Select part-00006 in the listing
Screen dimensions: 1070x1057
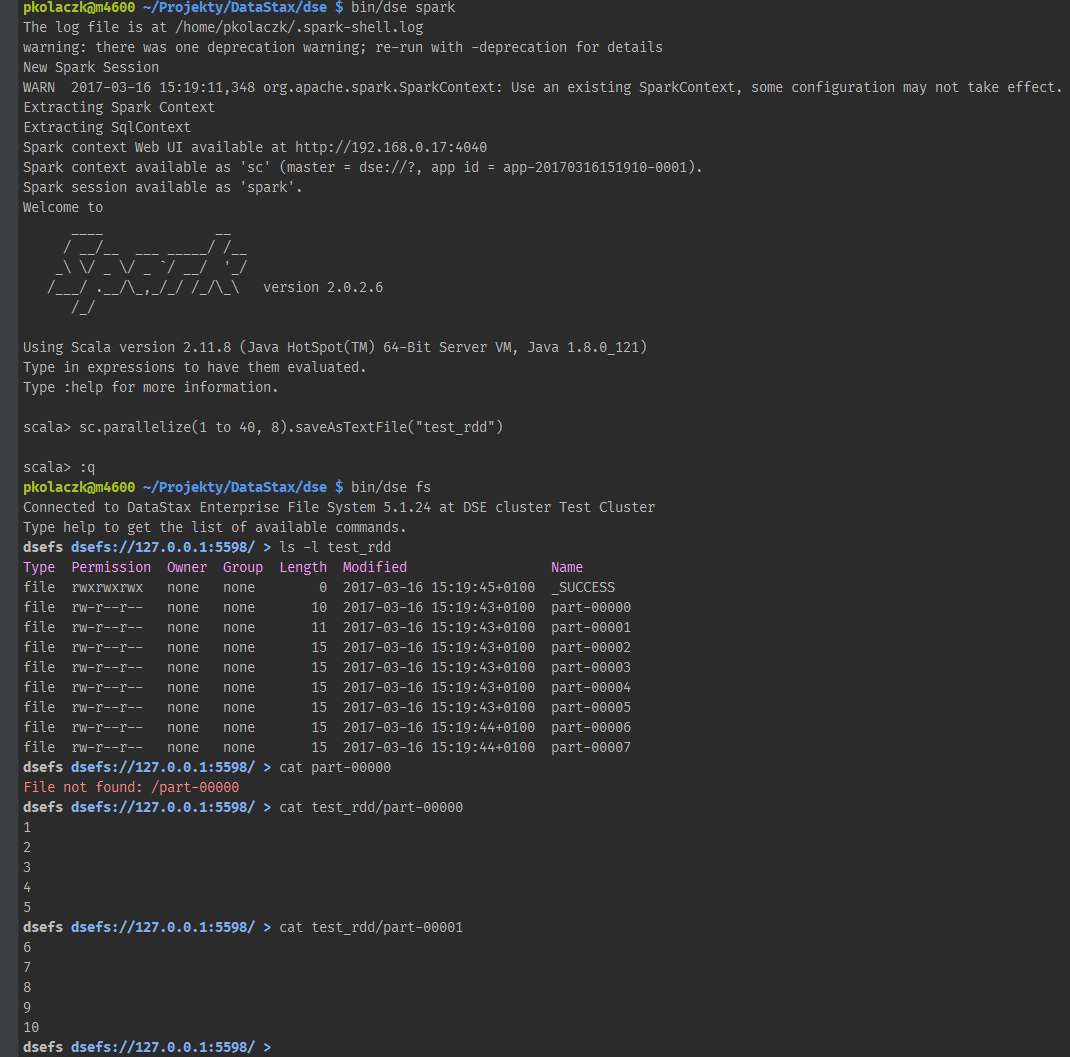591,727
